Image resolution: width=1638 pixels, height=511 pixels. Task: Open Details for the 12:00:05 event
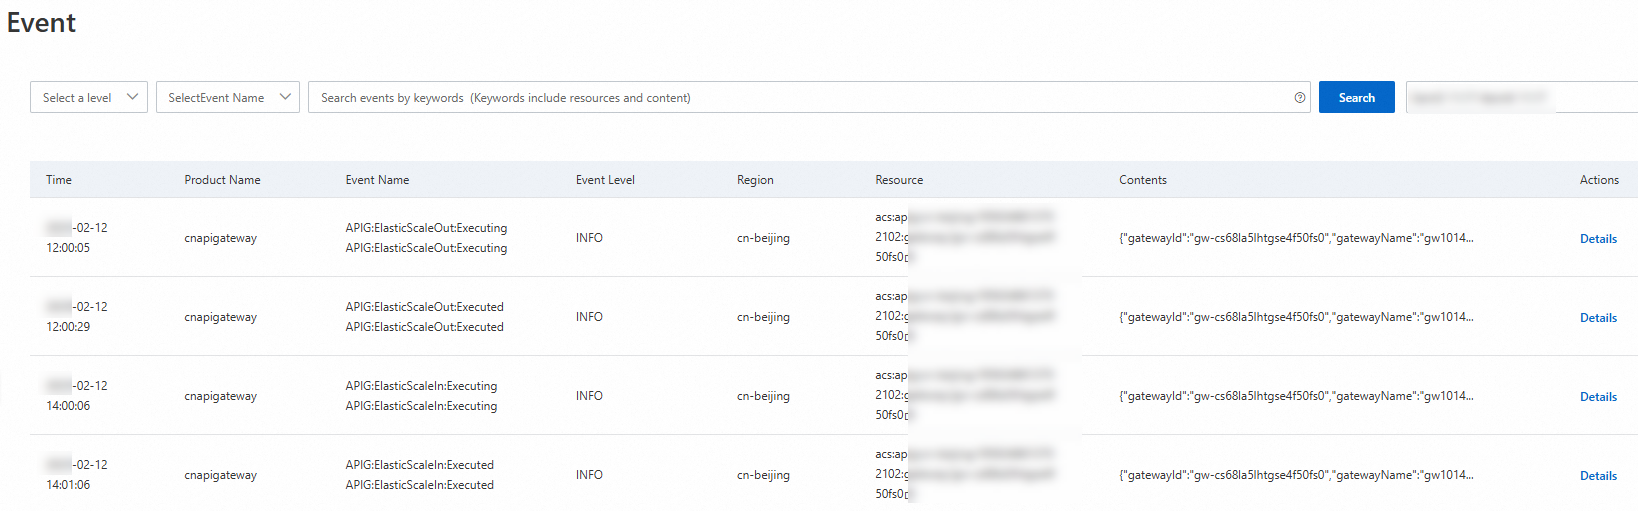click(1598, 239)
